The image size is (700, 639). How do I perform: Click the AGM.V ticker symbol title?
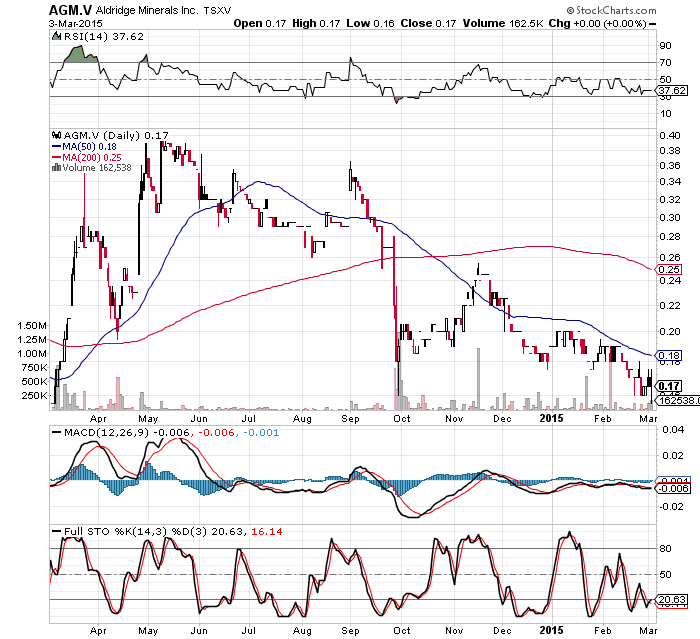click(x=70, y=10)
